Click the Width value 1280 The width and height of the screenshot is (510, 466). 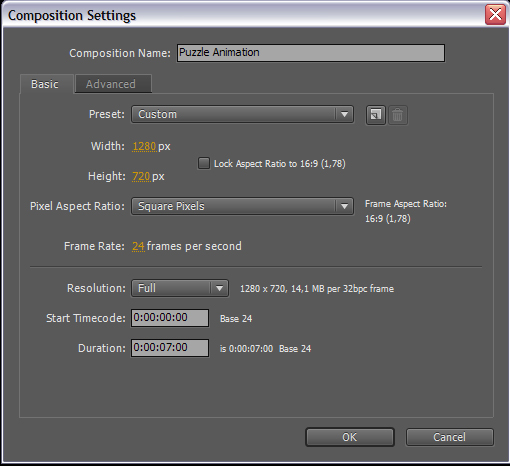coord(144,146)
